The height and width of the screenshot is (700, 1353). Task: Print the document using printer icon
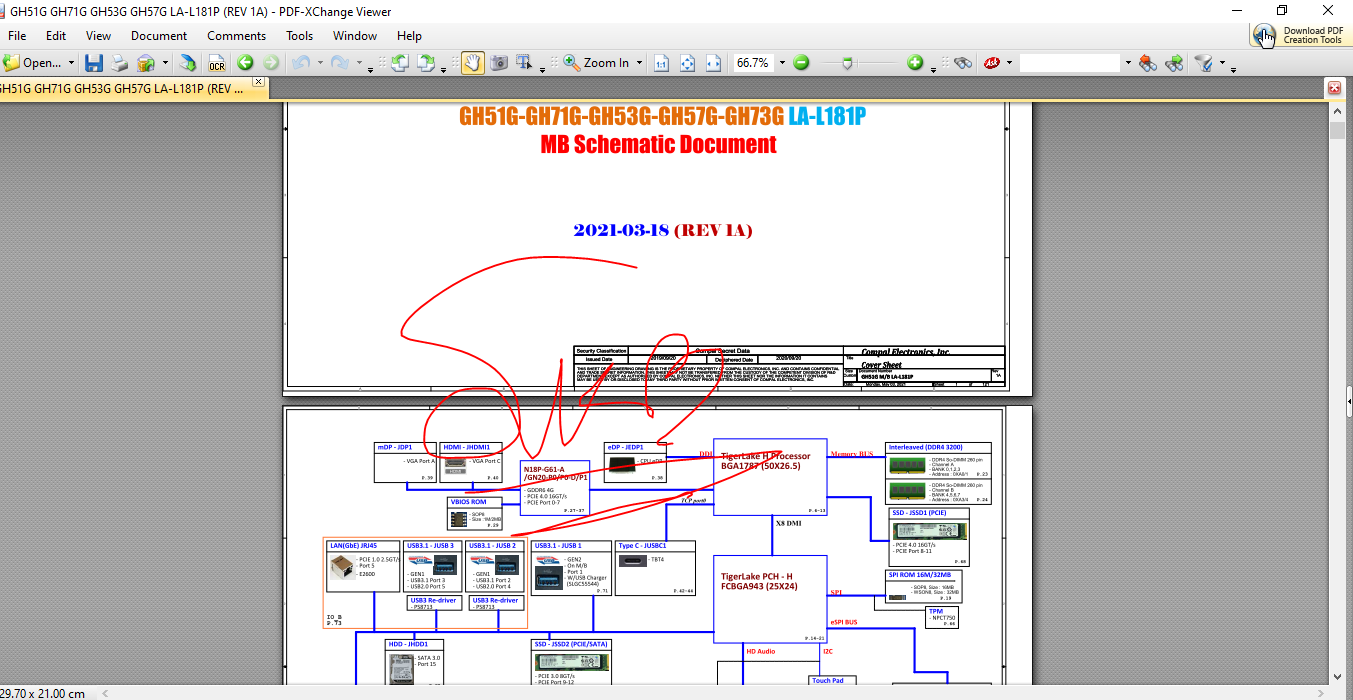(x=119, y=63)
